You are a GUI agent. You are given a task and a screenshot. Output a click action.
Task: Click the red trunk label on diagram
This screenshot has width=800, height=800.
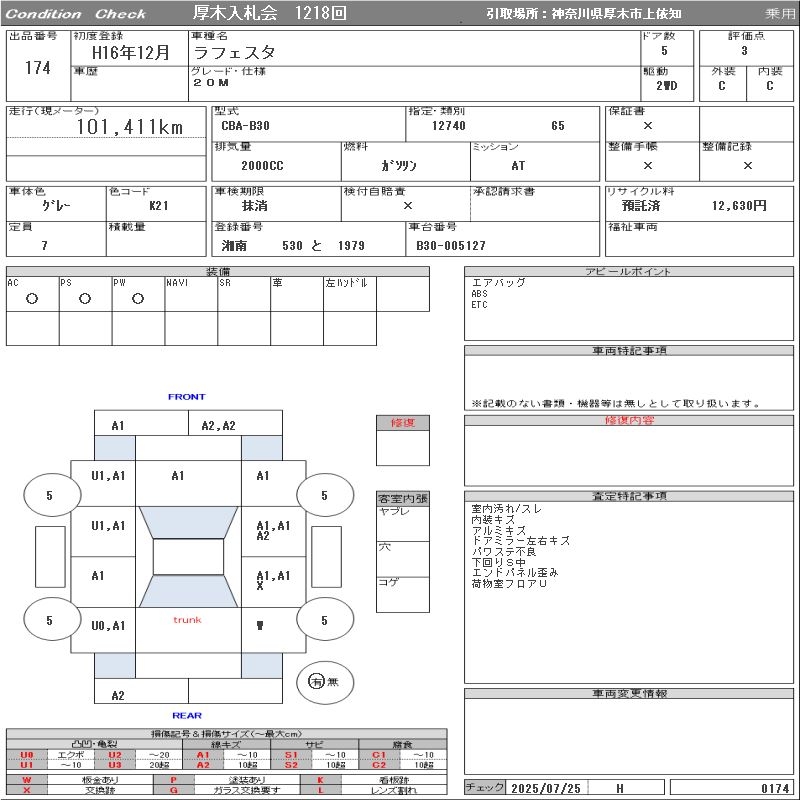(187, 620)
